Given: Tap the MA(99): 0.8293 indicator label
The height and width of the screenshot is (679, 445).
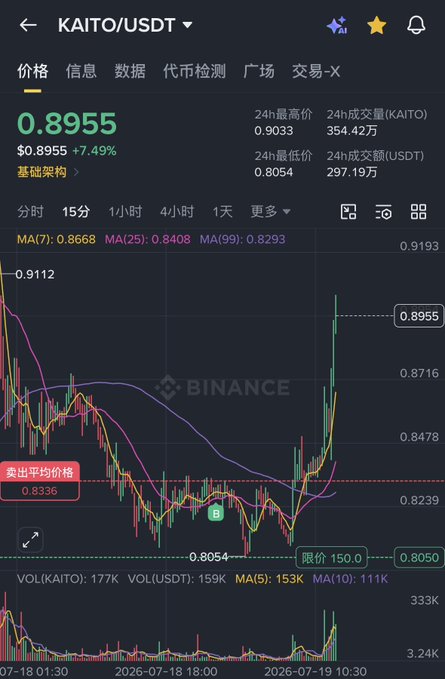Looking at the screenshot, I should [x=242, y=239].
